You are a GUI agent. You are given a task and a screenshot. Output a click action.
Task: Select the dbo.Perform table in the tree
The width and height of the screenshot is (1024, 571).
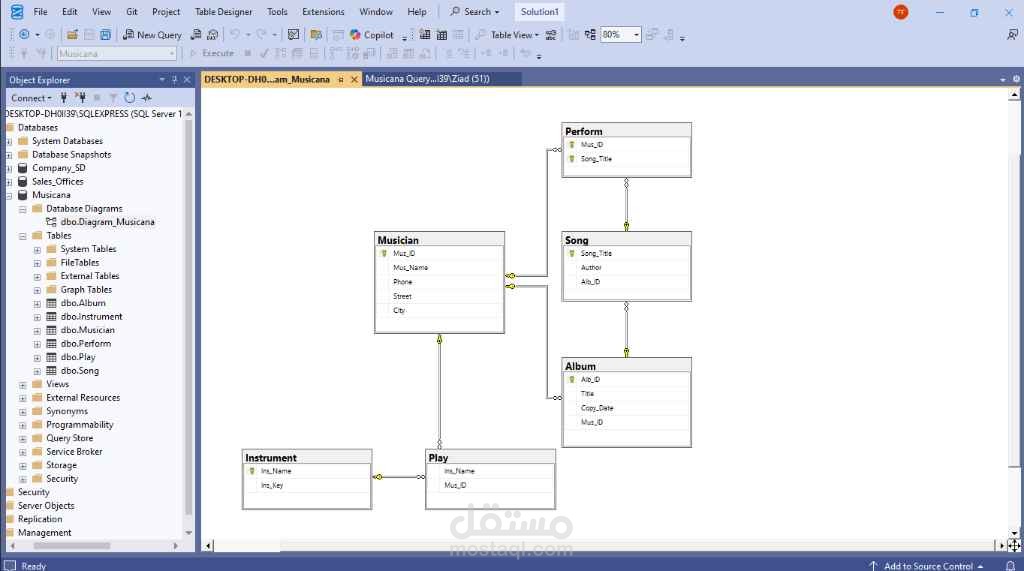coord(86,344)
